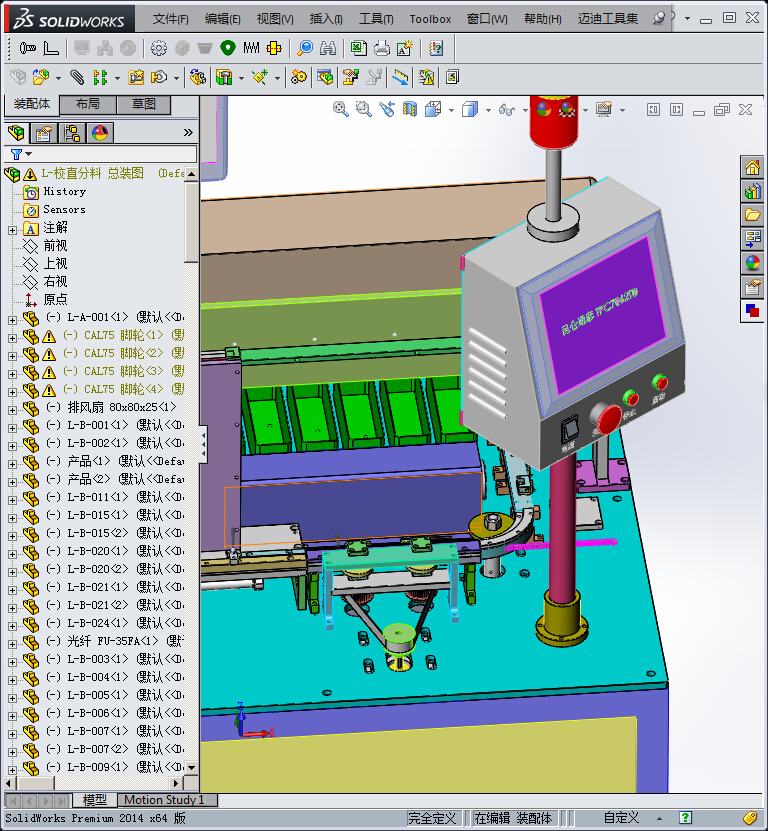
Task: Select the L-shaped structural member tool
Action: coord(51,49)
